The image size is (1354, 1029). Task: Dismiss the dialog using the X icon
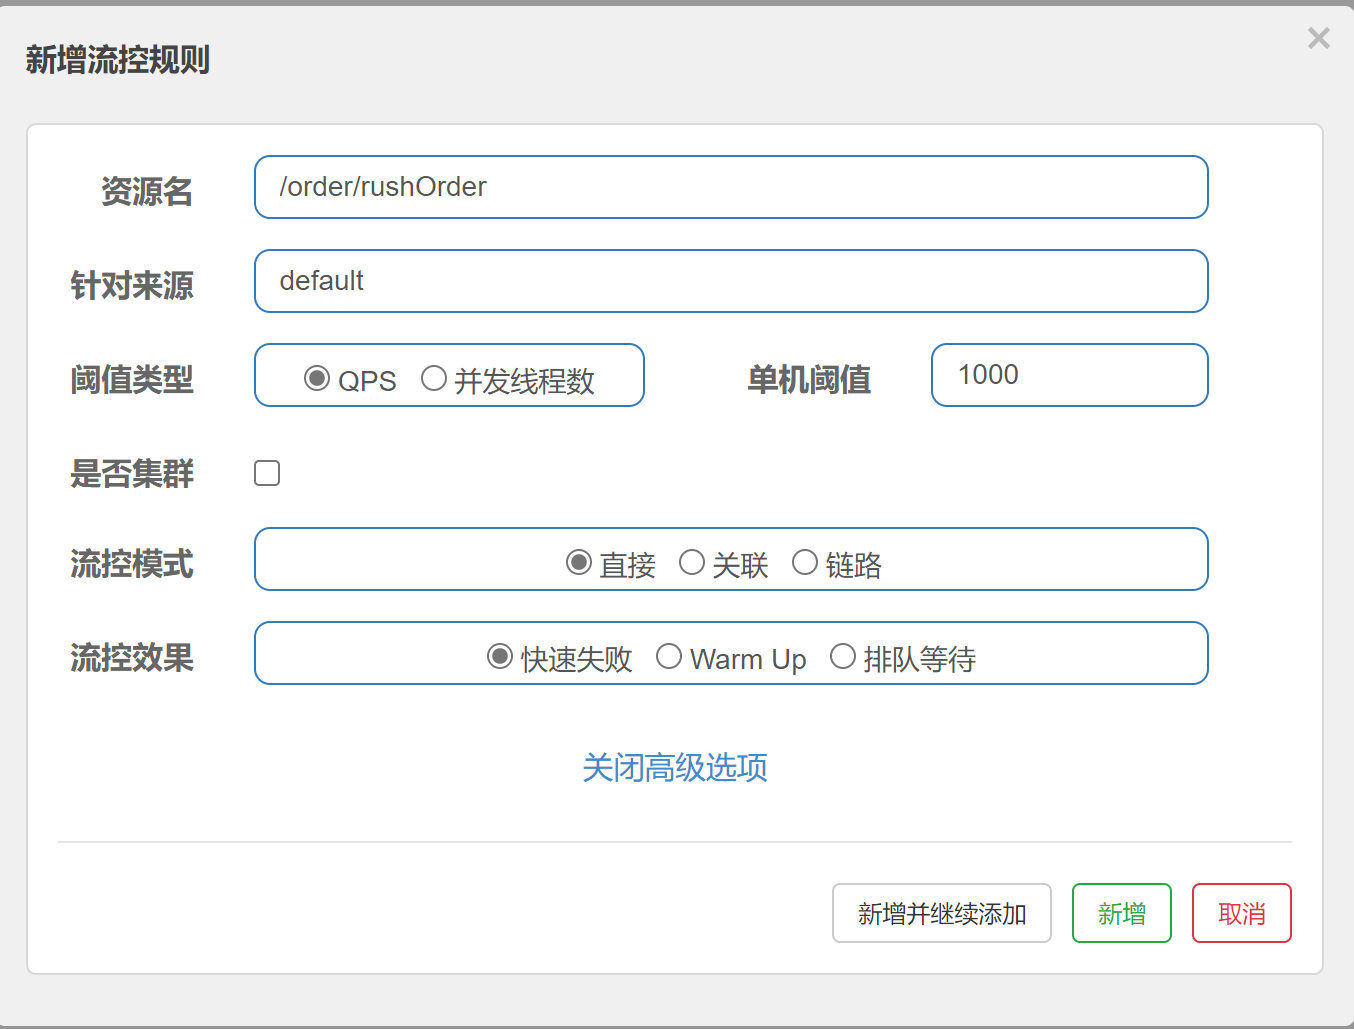(1318, 38)
